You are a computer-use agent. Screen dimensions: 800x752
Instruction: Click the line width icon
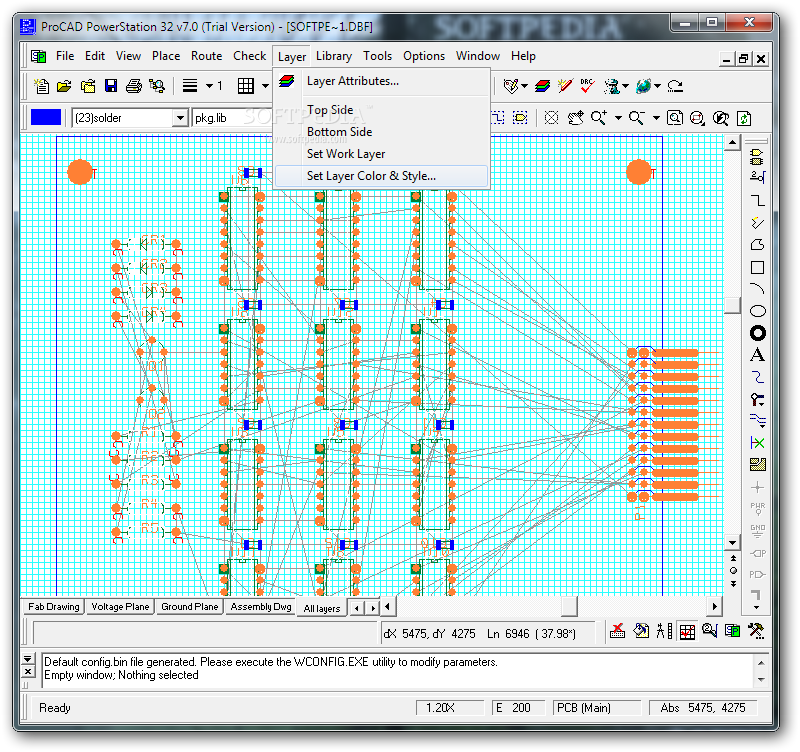(x=190, y=86)
